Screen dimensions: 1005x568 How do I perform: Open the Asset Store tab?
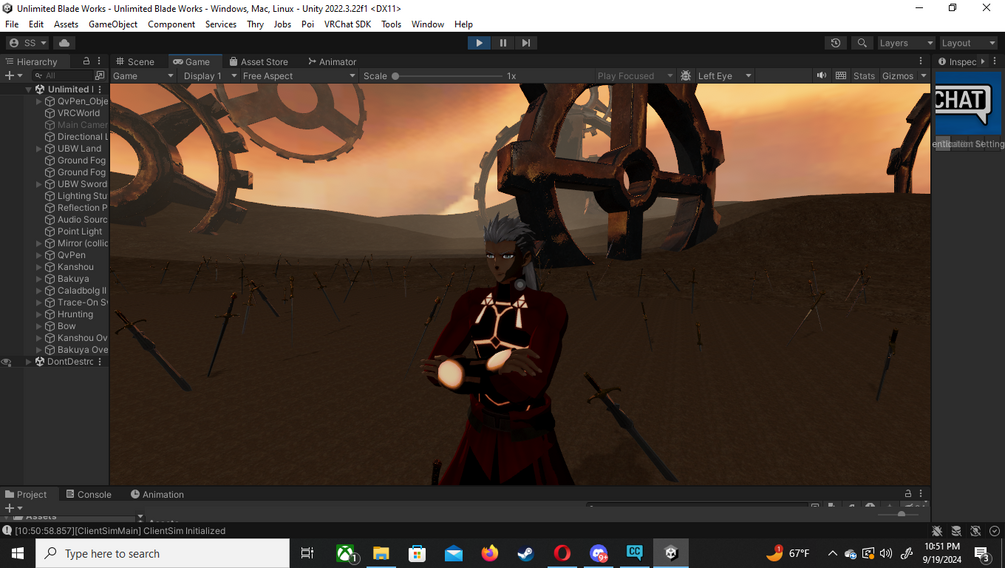[x=259, y=62]
